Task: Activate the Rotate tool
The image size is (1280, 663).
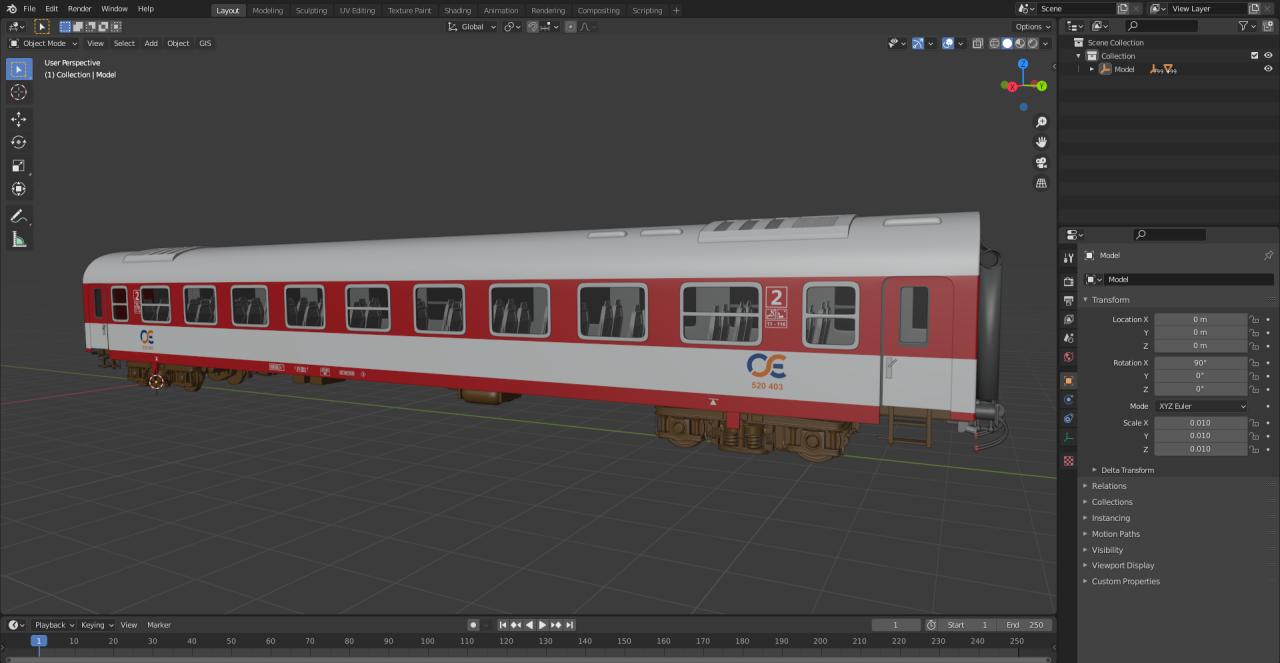Action: 18,142
